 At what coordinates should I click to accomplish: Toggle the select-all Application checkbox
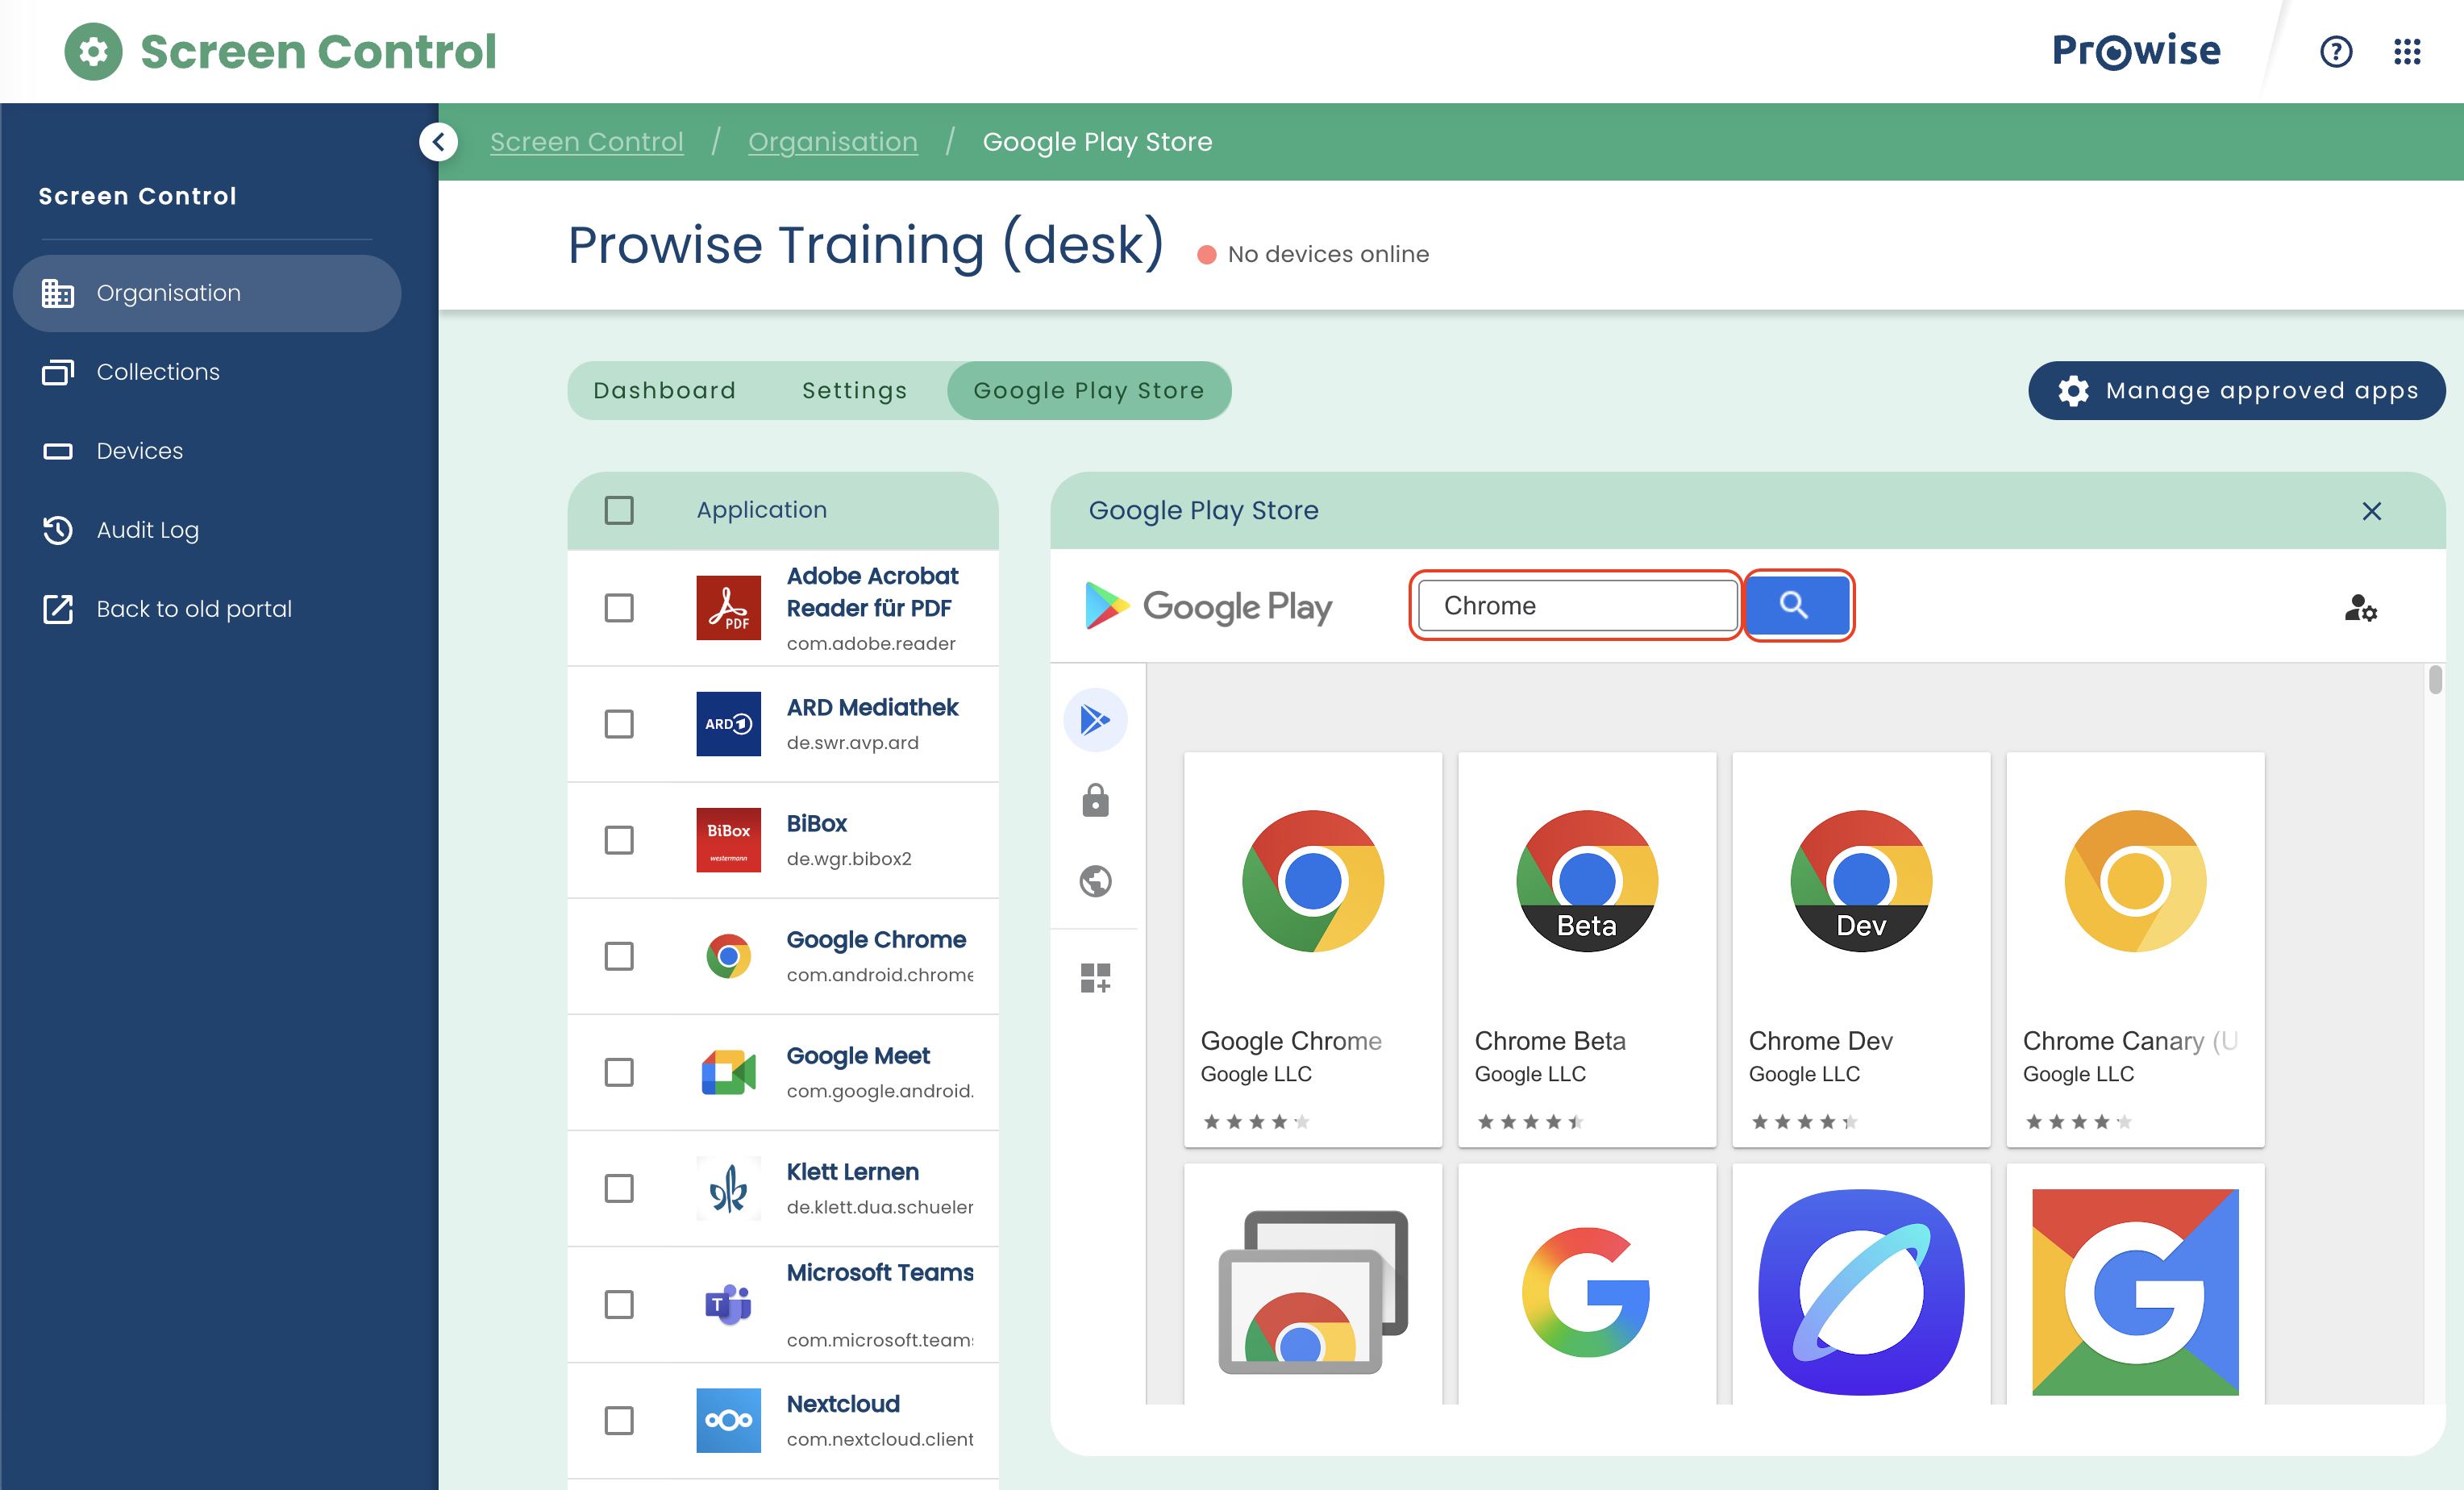619,510
